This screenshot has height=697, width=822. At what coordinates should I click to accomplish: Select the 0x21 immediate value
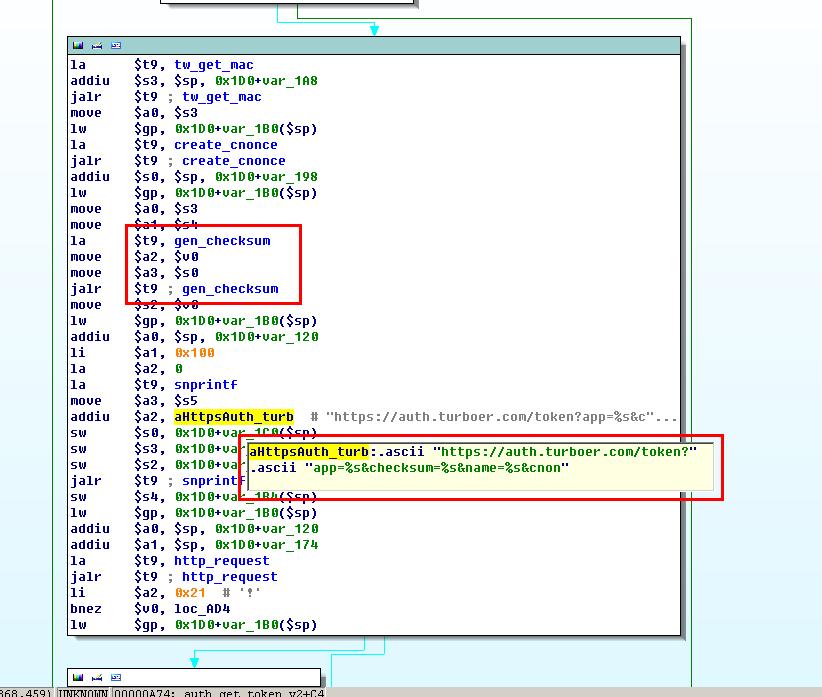point(190,593)
